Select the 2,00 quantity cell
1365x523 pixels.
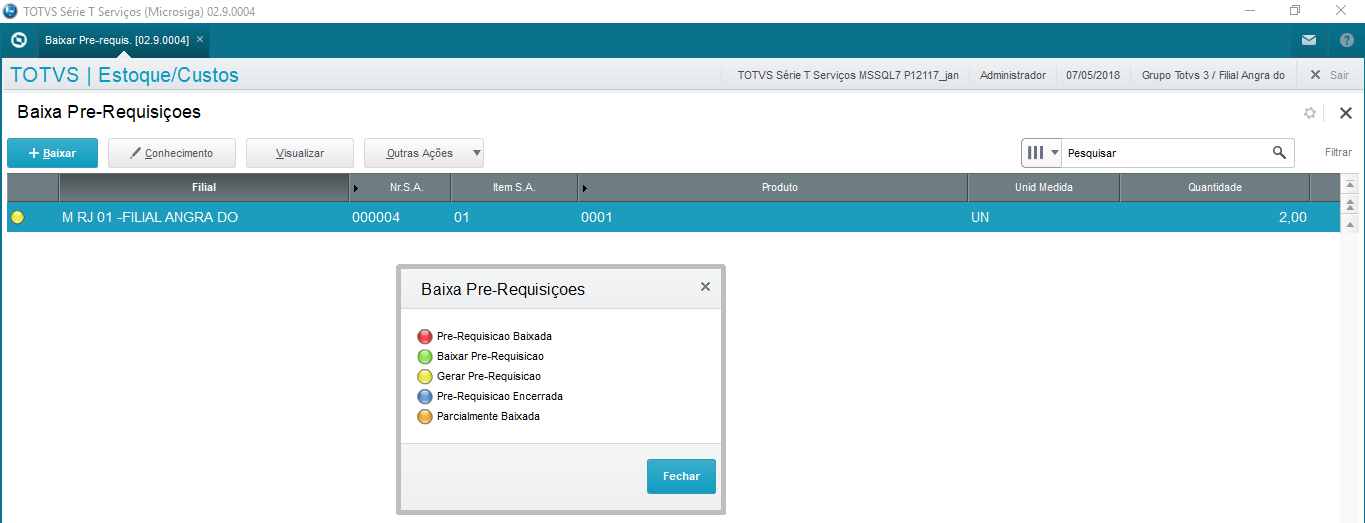[1214, 217]
